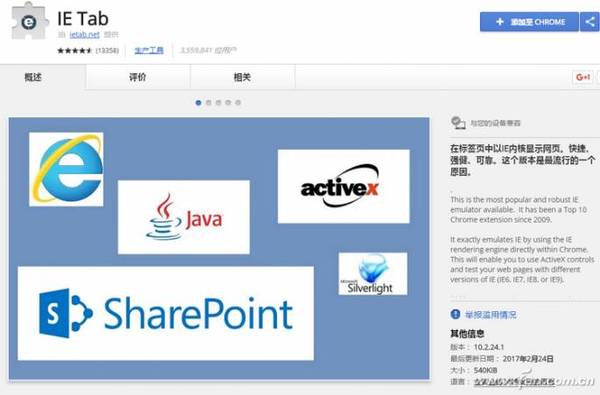Click the Java logo image
The image size is (600, 395).
184,217
